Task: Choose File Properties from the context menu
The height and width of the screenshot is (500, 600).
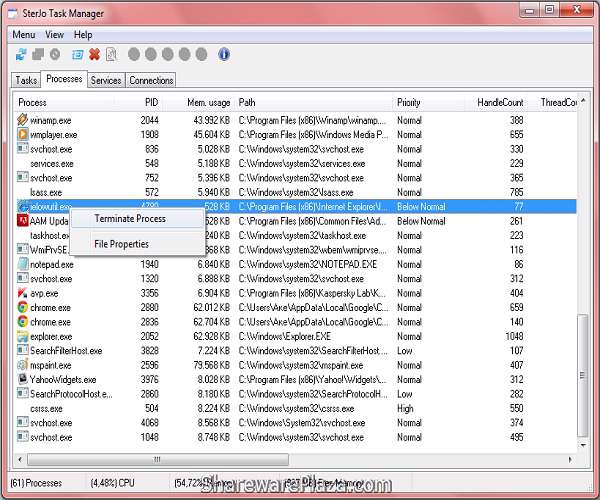Action: pos(137,244)
